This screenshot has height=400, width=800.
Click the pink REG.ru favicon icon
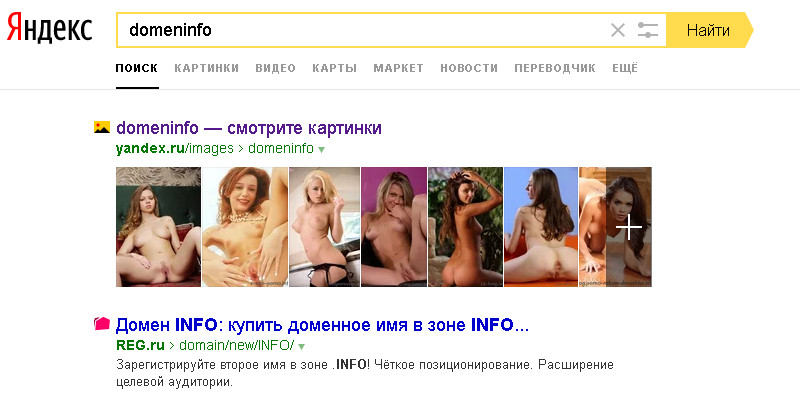[x=102, y=324]
